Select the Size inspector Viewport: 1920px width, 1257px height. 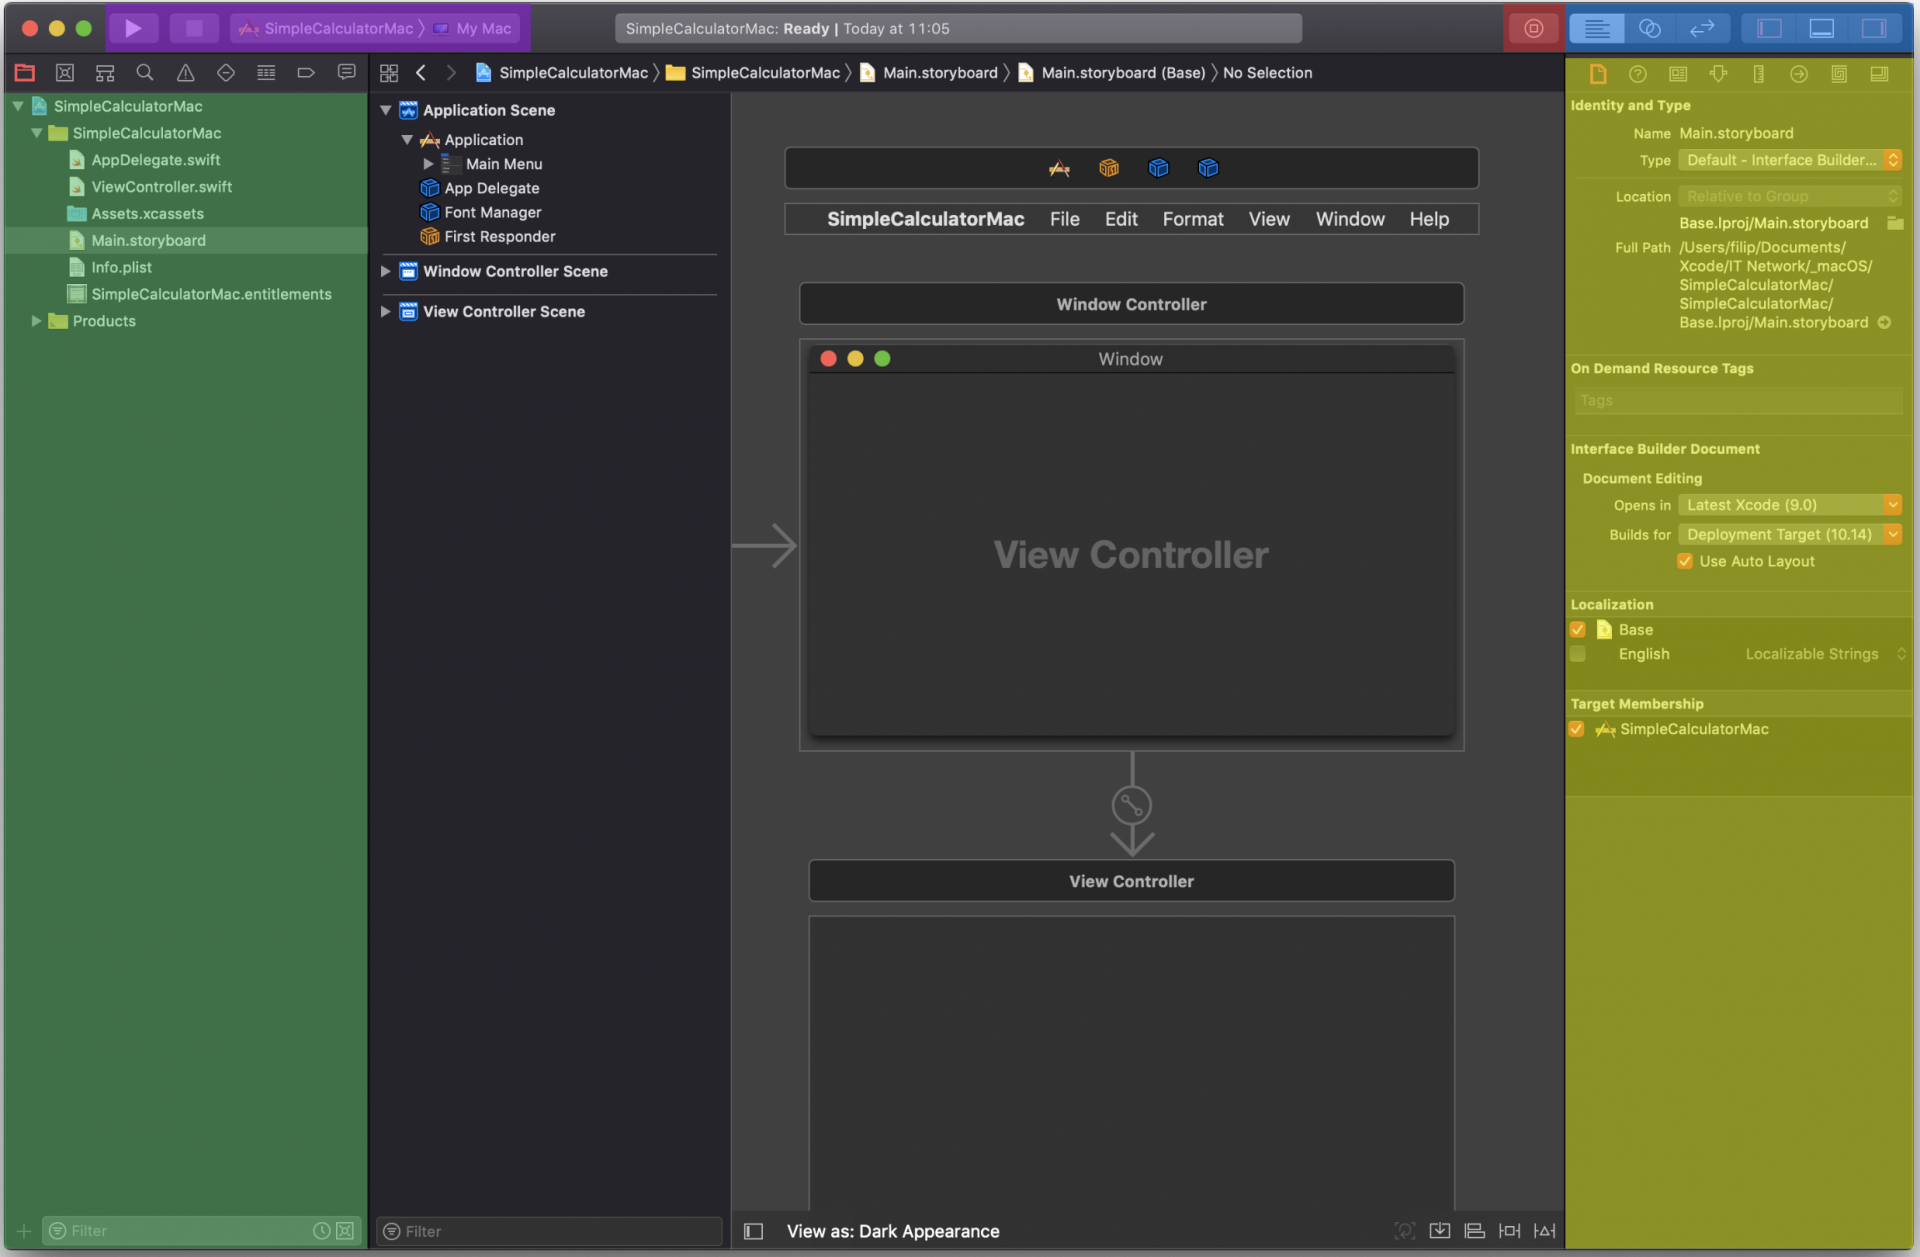pyautogui.click(x=1759, y=73)
